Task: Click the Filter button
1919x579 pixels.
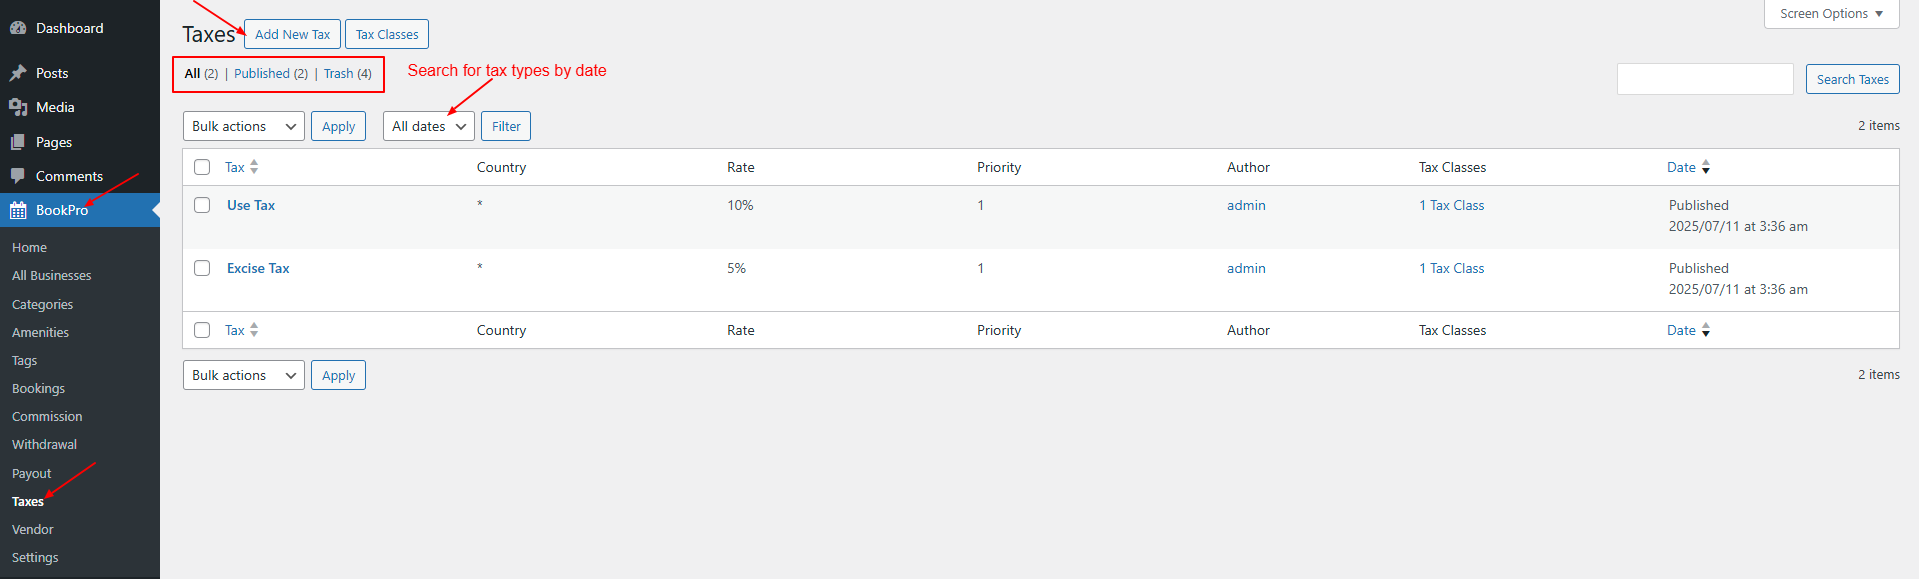Action: click(x=506, y=126)
